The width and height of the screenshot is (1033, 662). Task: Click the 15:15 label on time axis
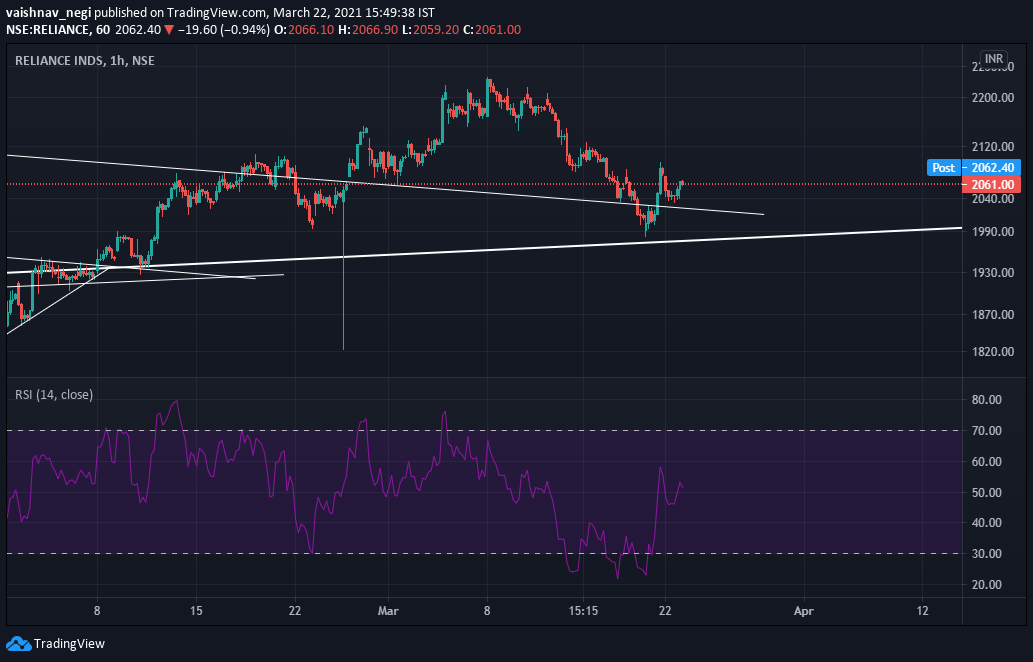click(x=583, y=611)
